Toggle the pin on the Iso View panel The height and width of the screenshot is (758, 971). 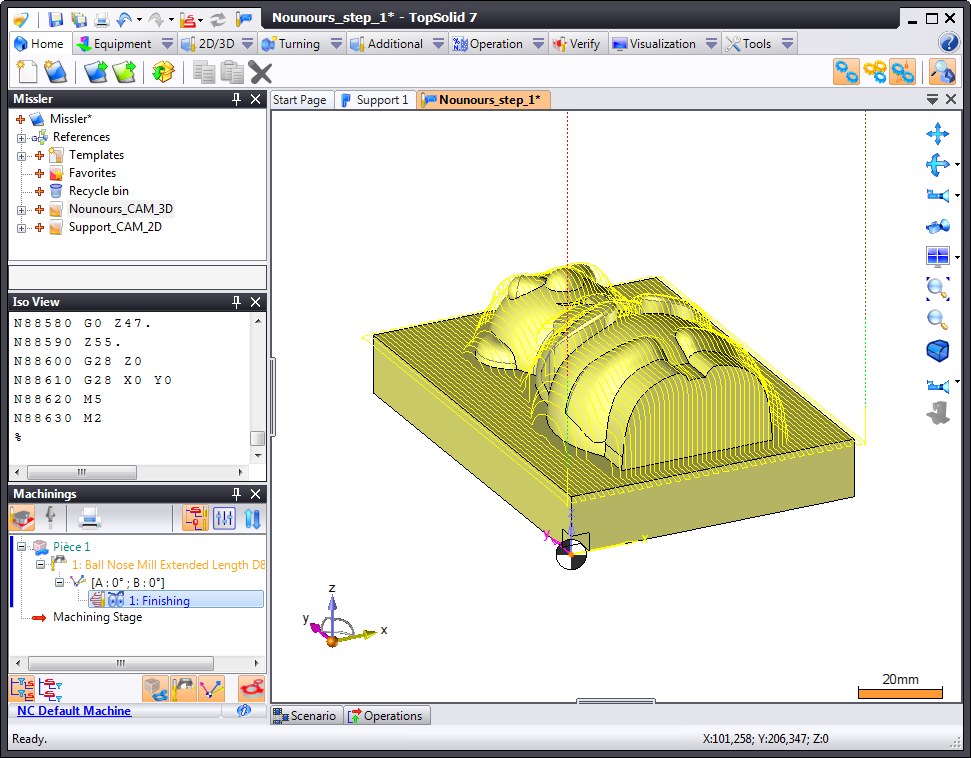[237, 302]
